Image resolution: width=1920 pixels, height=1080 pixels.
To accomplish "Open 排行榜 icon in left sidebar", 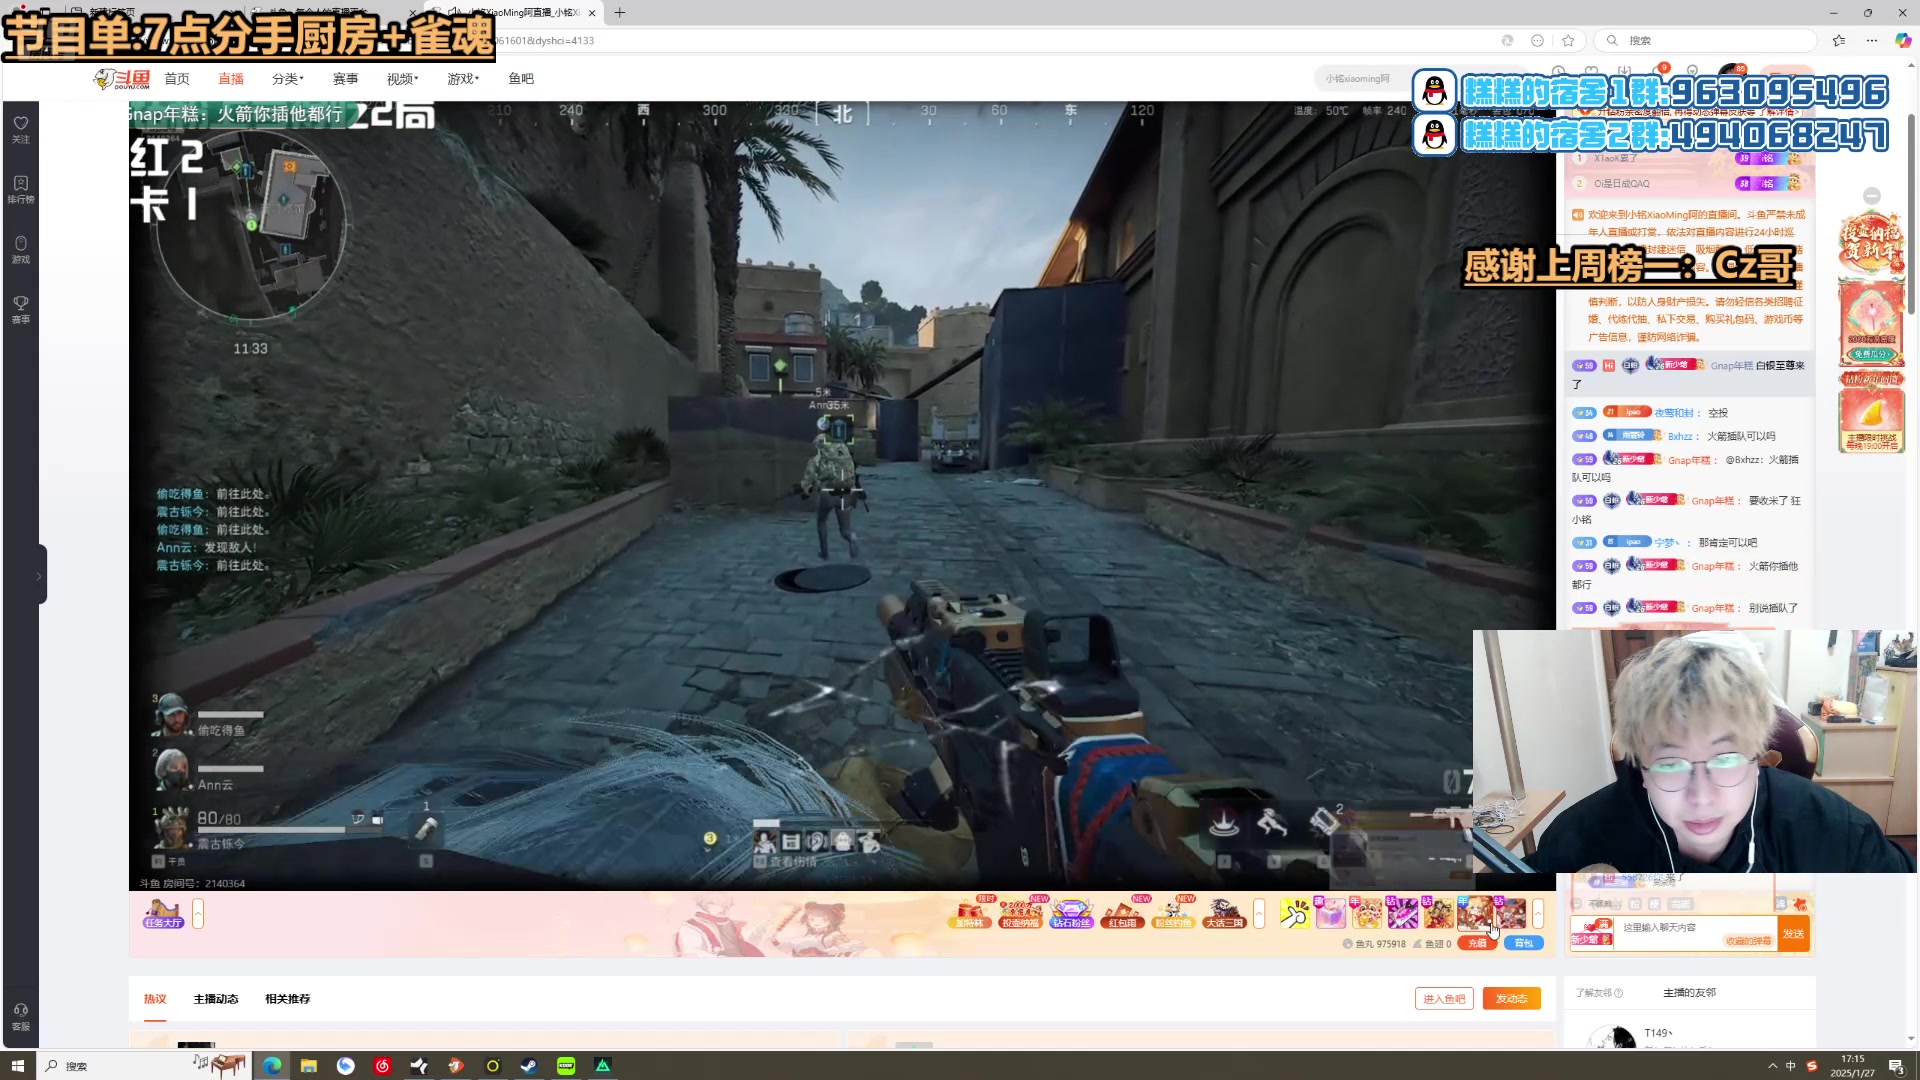I will pos(21,189).
